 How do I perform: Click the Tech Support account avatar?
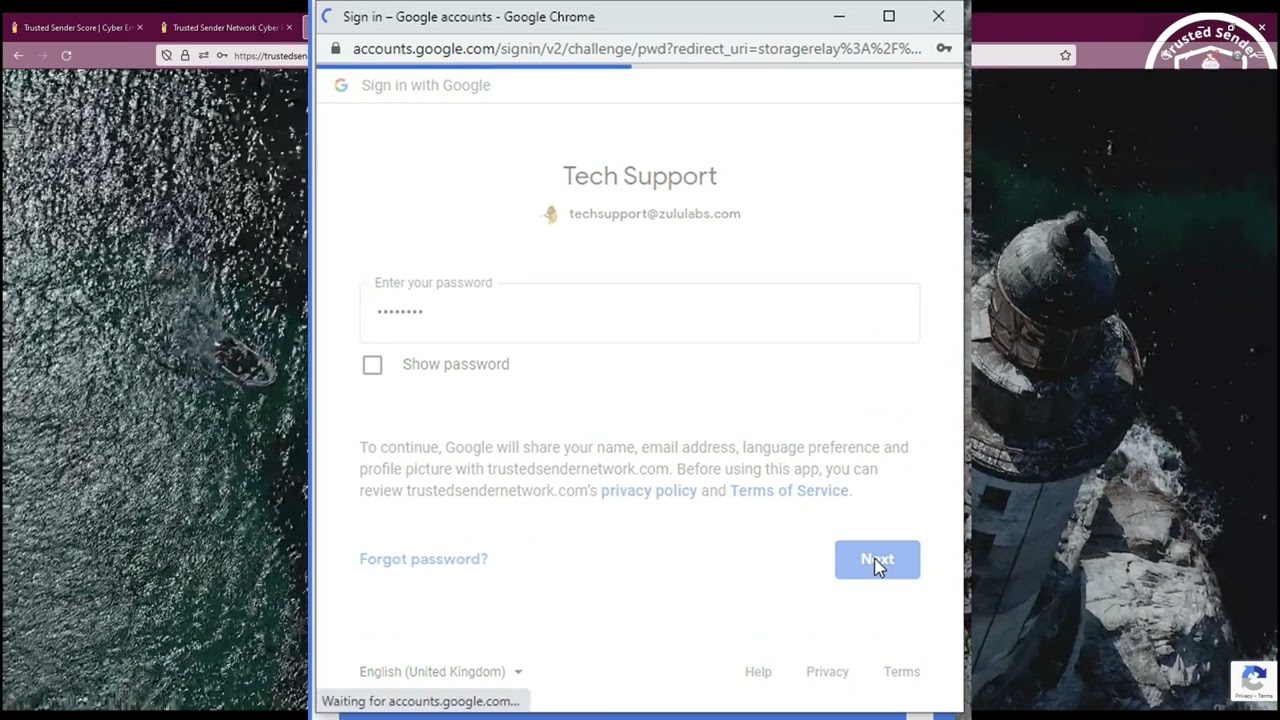550,214
